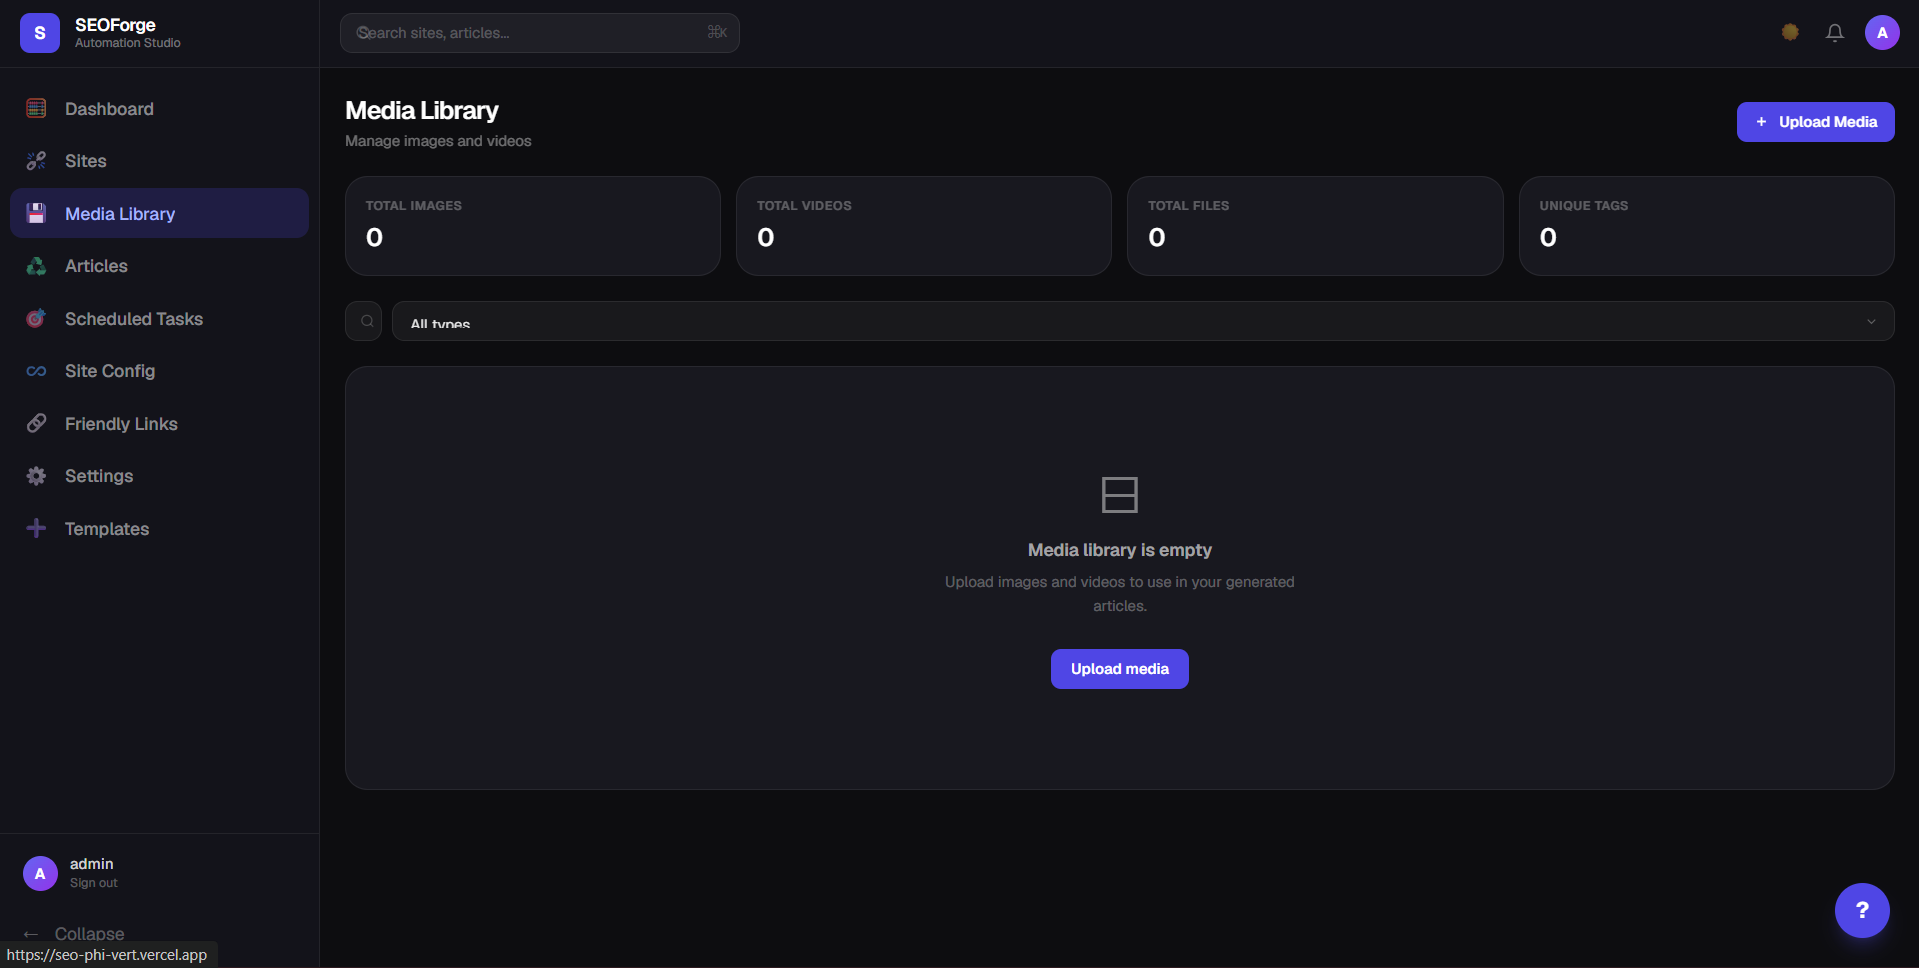Click the 'Manage images and videos' subtitle
Screen dimensions: 1919x968
pos(438,141)
